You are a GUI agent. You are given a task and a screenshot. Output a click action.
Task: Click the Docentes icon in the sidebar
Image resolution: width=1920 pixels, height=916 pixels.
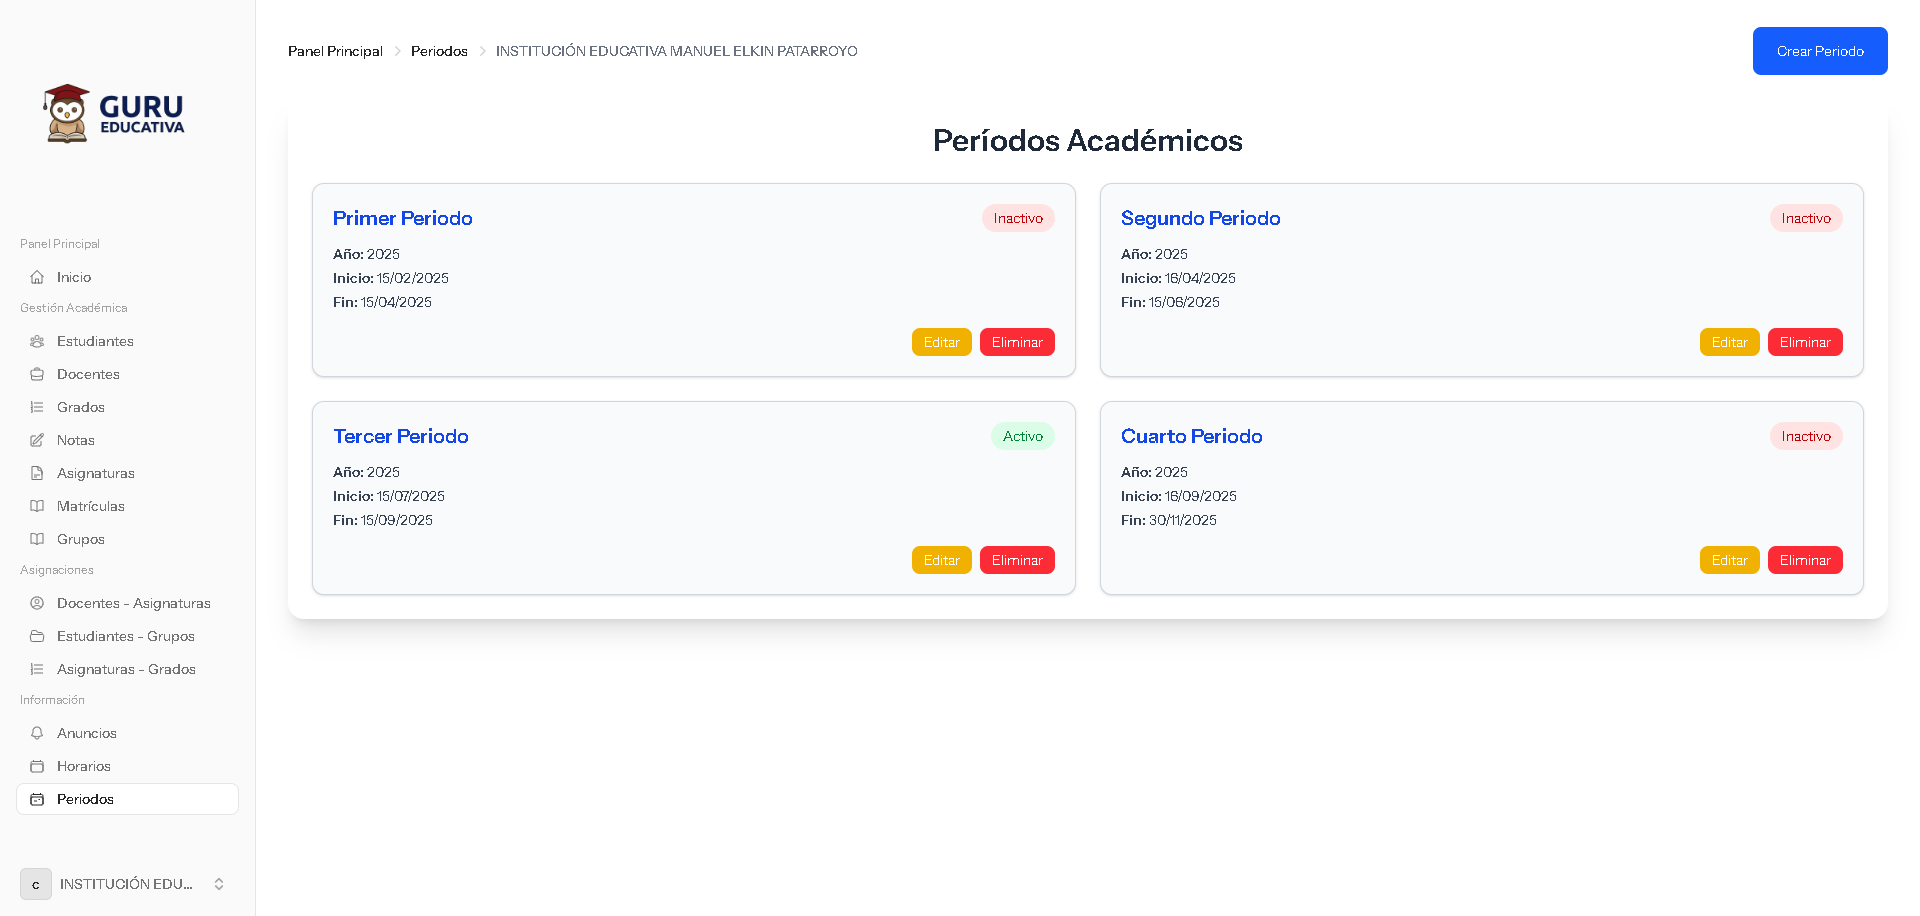coord(36,374)
